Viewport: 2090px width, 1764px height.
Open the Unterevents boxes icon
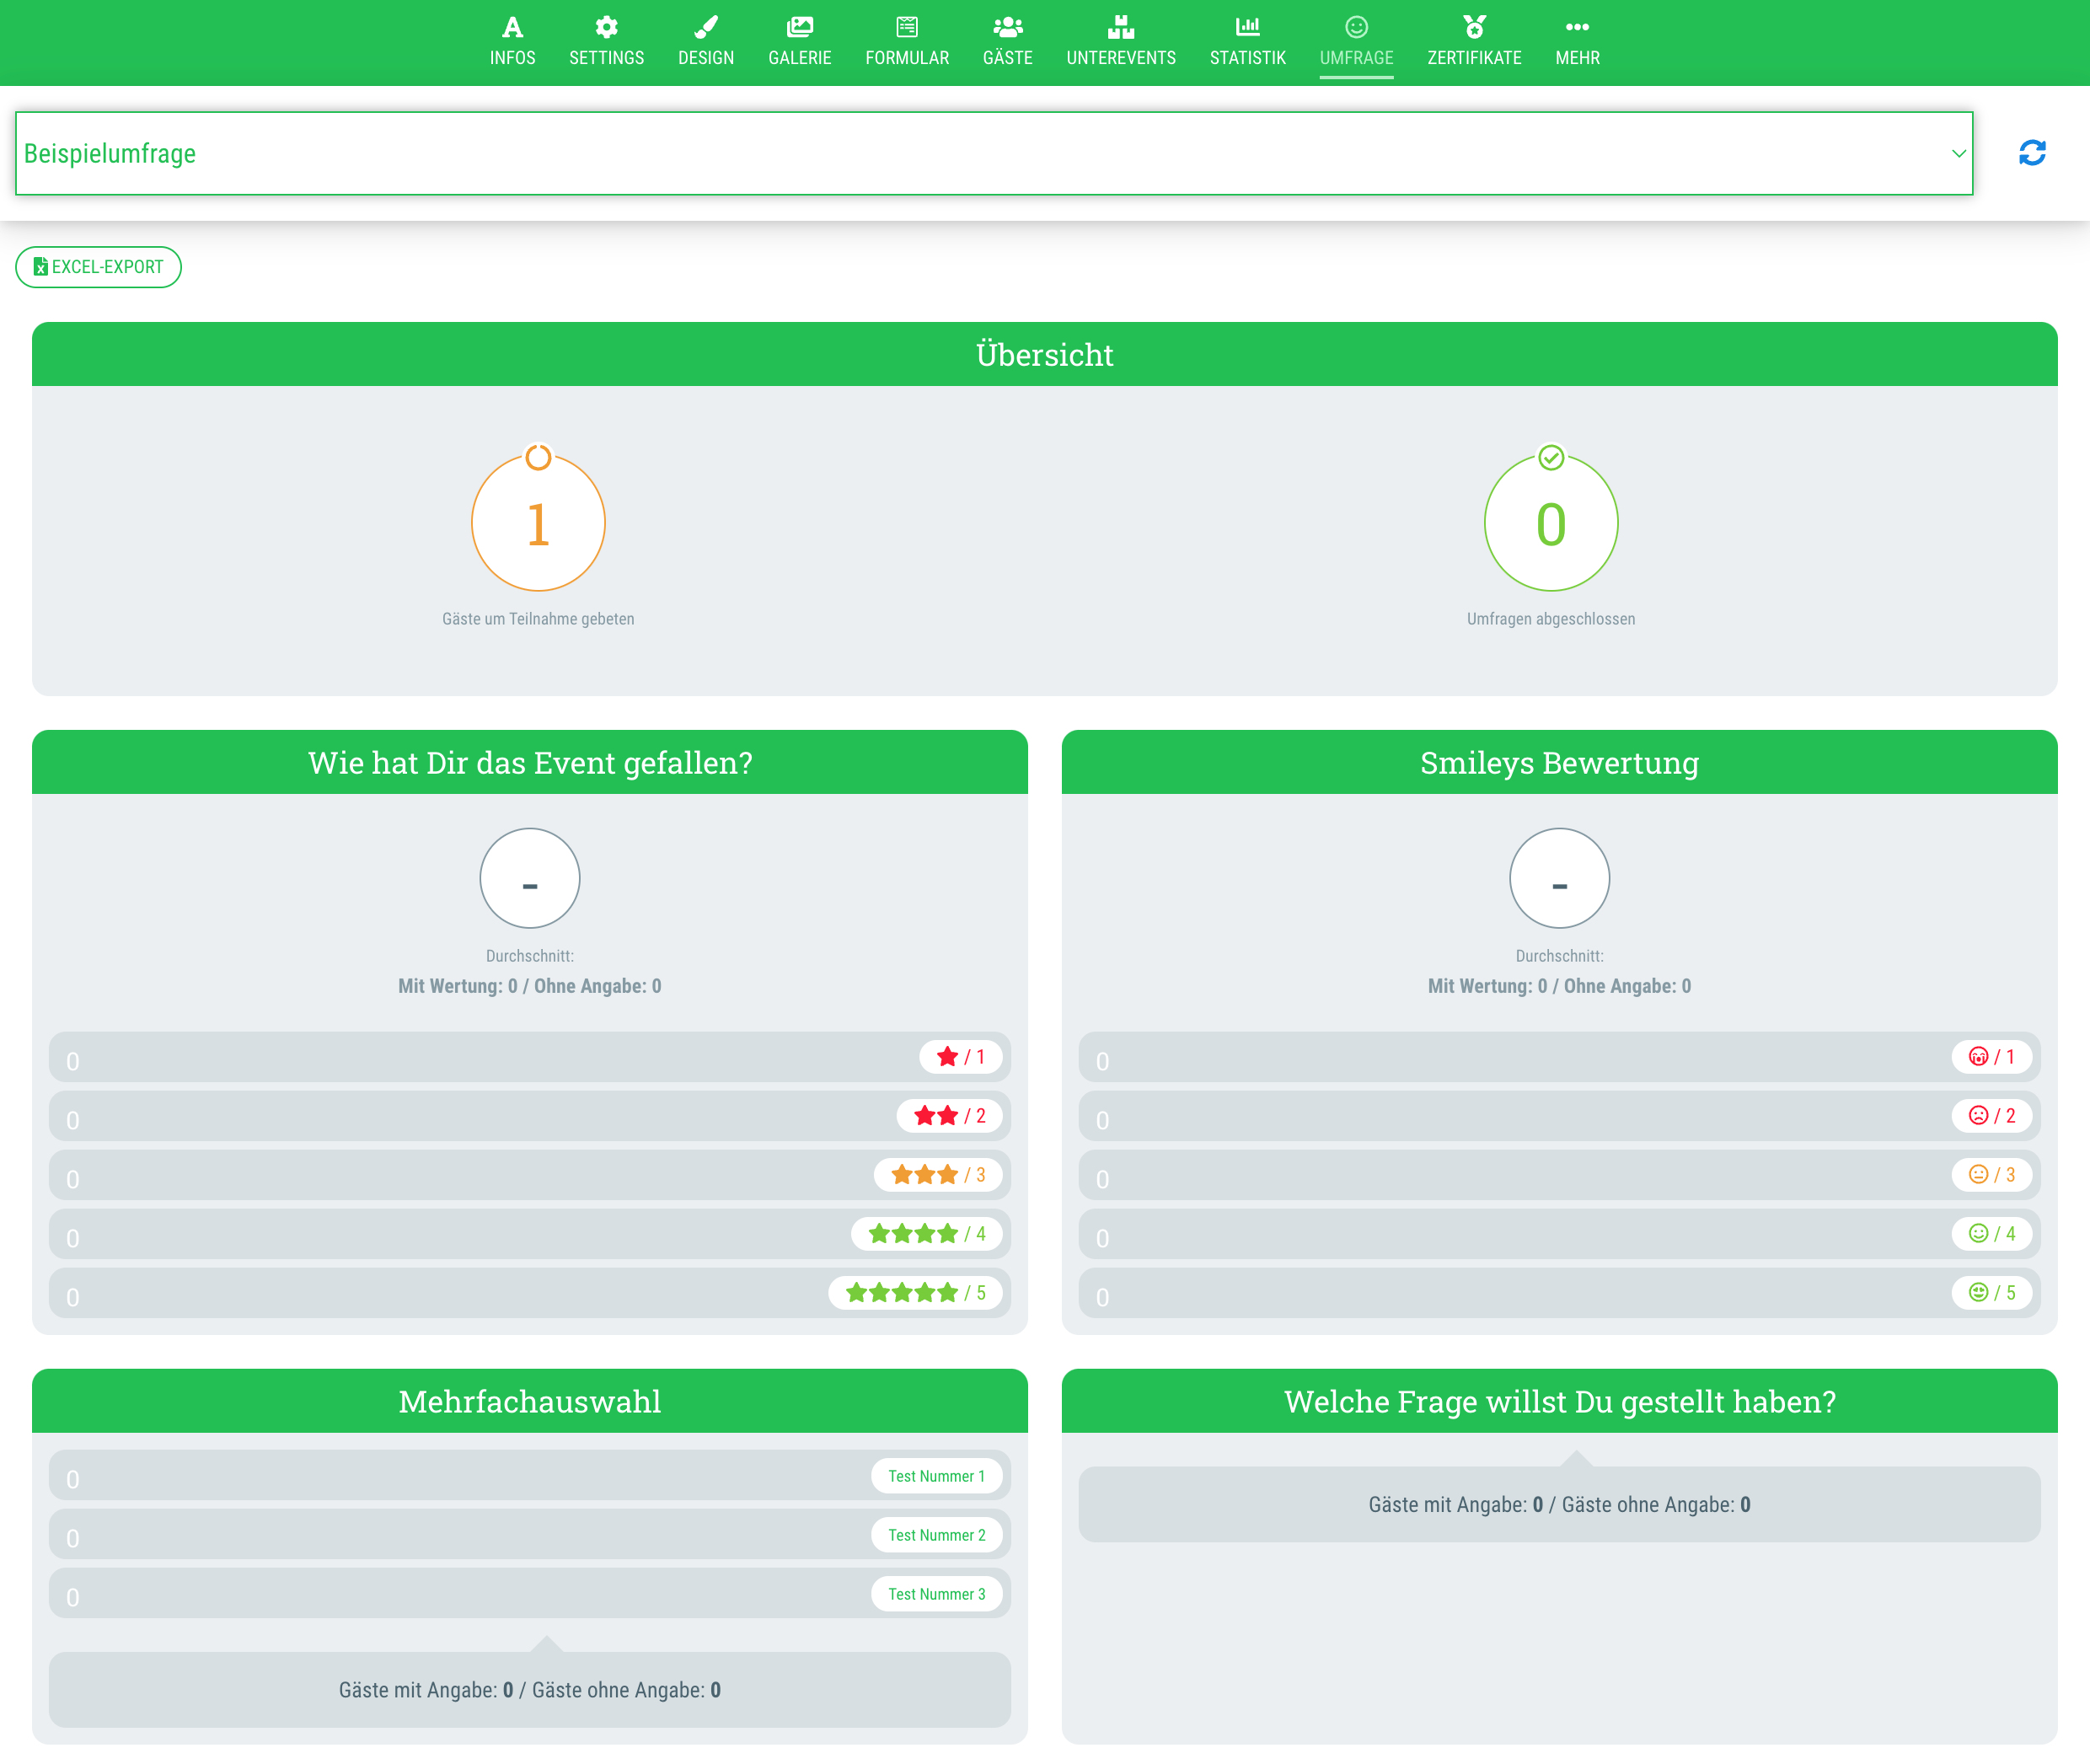(1121, 27)
